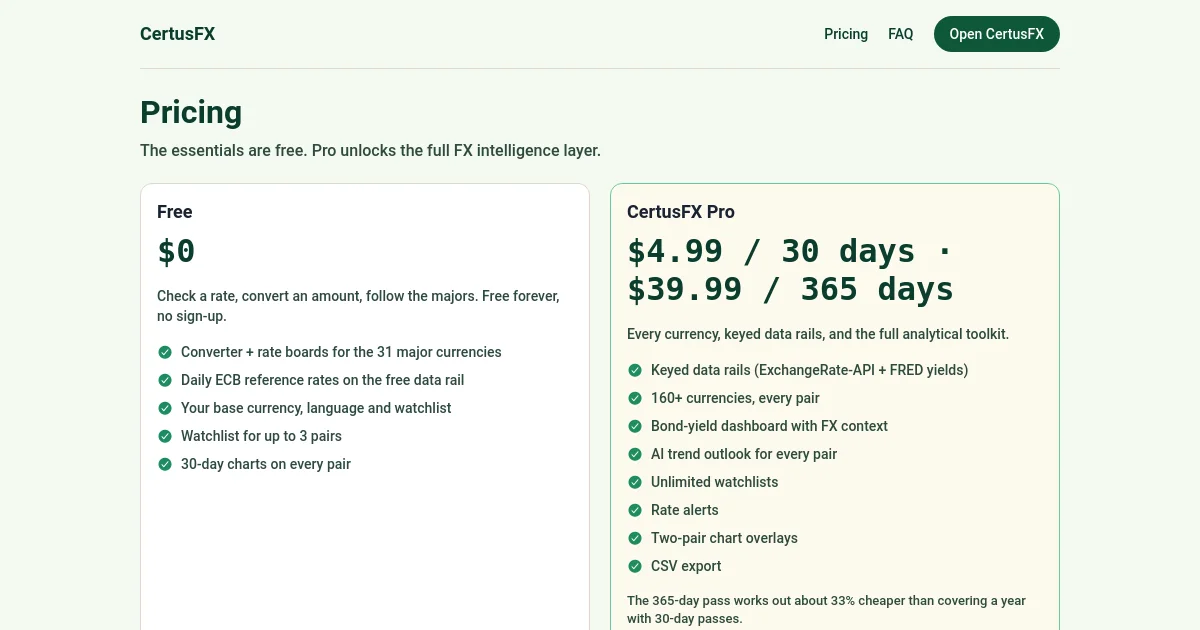Click '30-day charts on every pair' text
The width and height of the screenshot is (1200, 630).
click(x=266, y=464)
